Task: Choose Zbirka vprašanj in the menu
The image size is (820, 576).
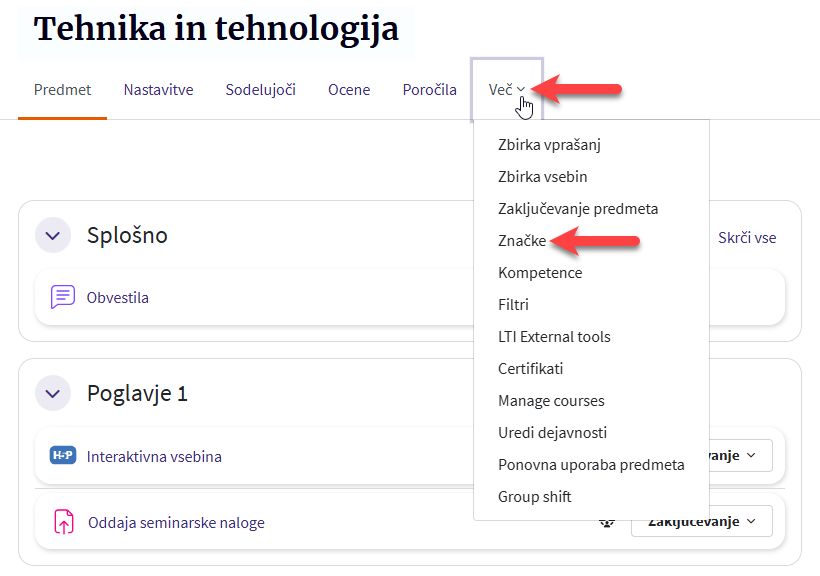Action: (x=549, y=144)
